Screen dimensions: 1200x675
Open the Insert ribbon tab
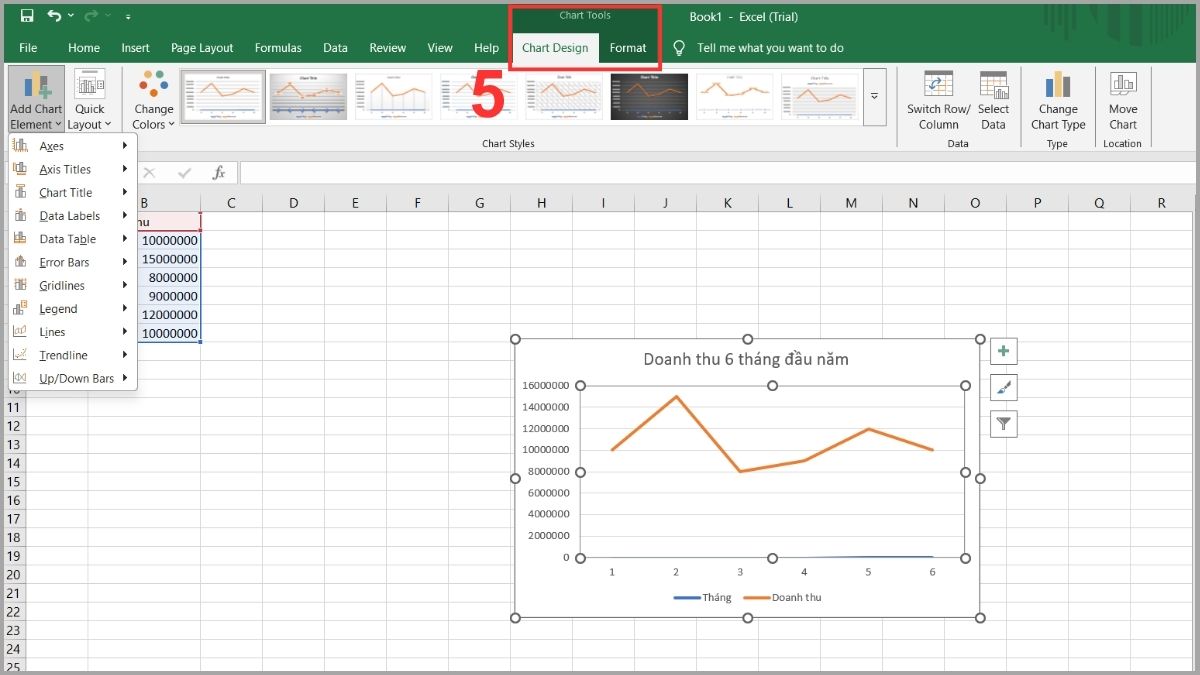(x=135, y=48)
